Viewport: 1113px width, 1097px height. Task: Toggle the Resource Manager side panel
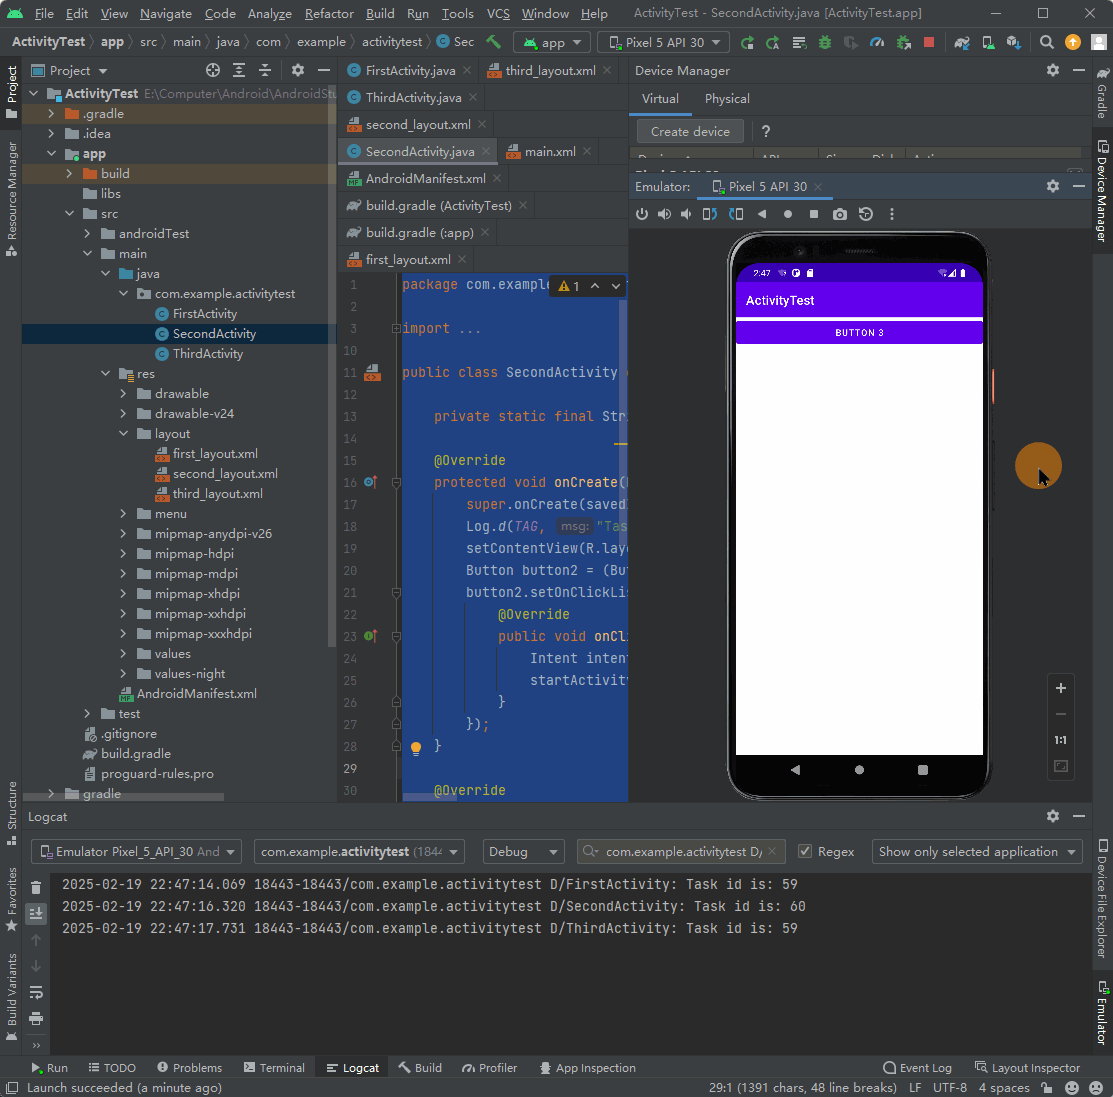[11, 200]
